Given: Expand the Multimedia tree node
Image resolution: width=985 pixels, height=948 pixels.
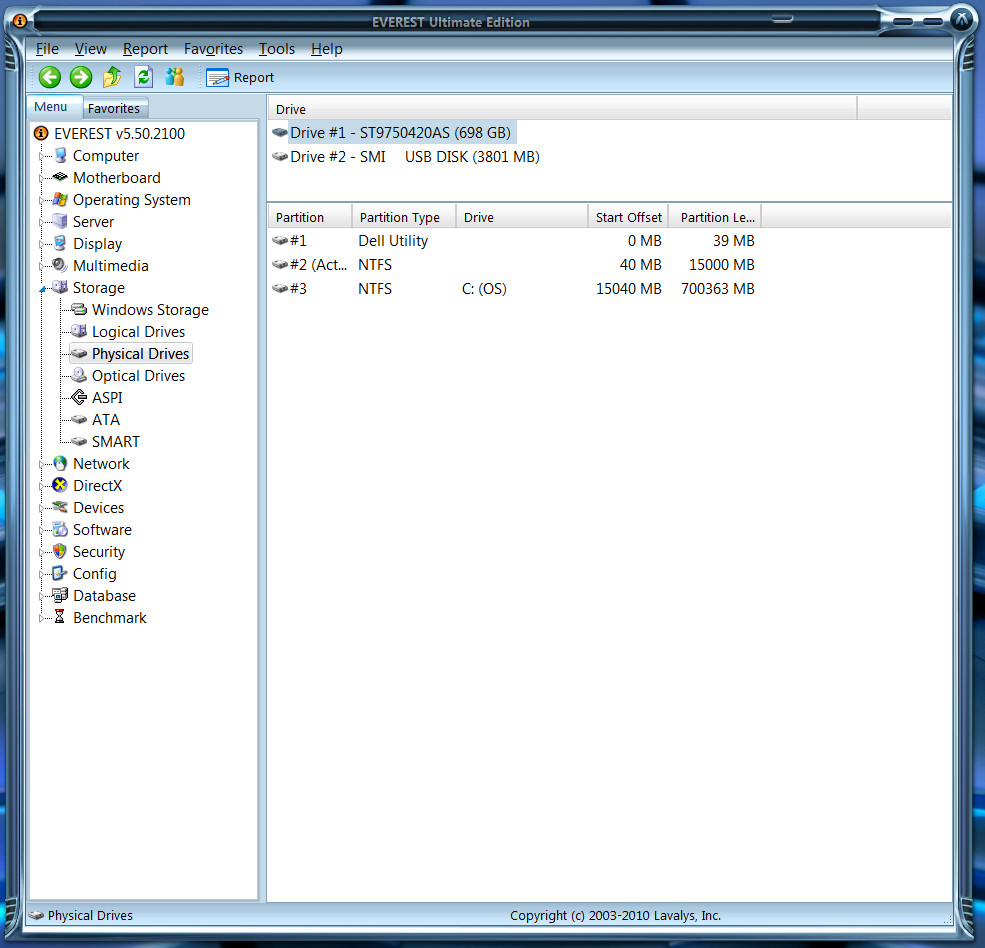Looking at the screenshot, I should [42, 266].
